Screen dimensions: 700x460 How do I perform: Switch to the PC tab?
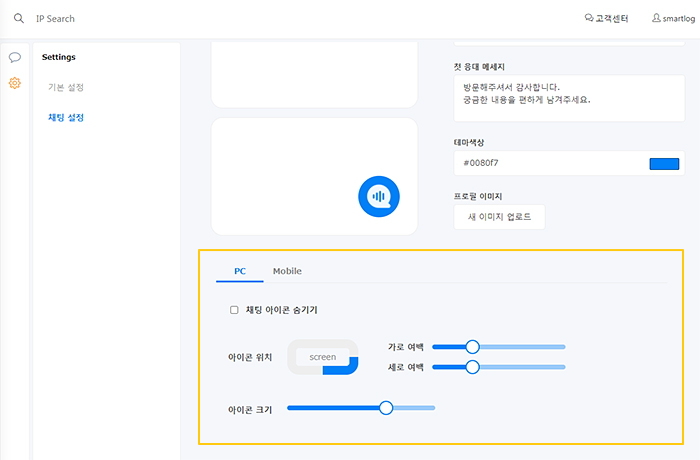click(x=240, y=271)
